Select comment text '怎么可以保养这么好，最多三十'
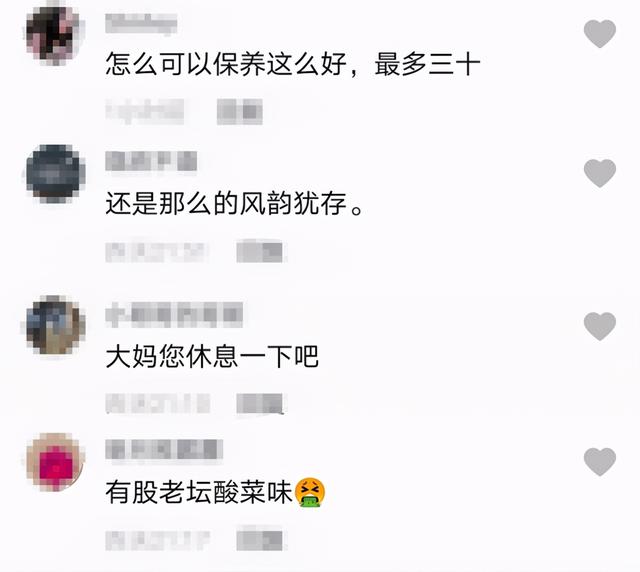Image resolution: width=640 pixels, height=572 pixels. click(x=293, y=65)
